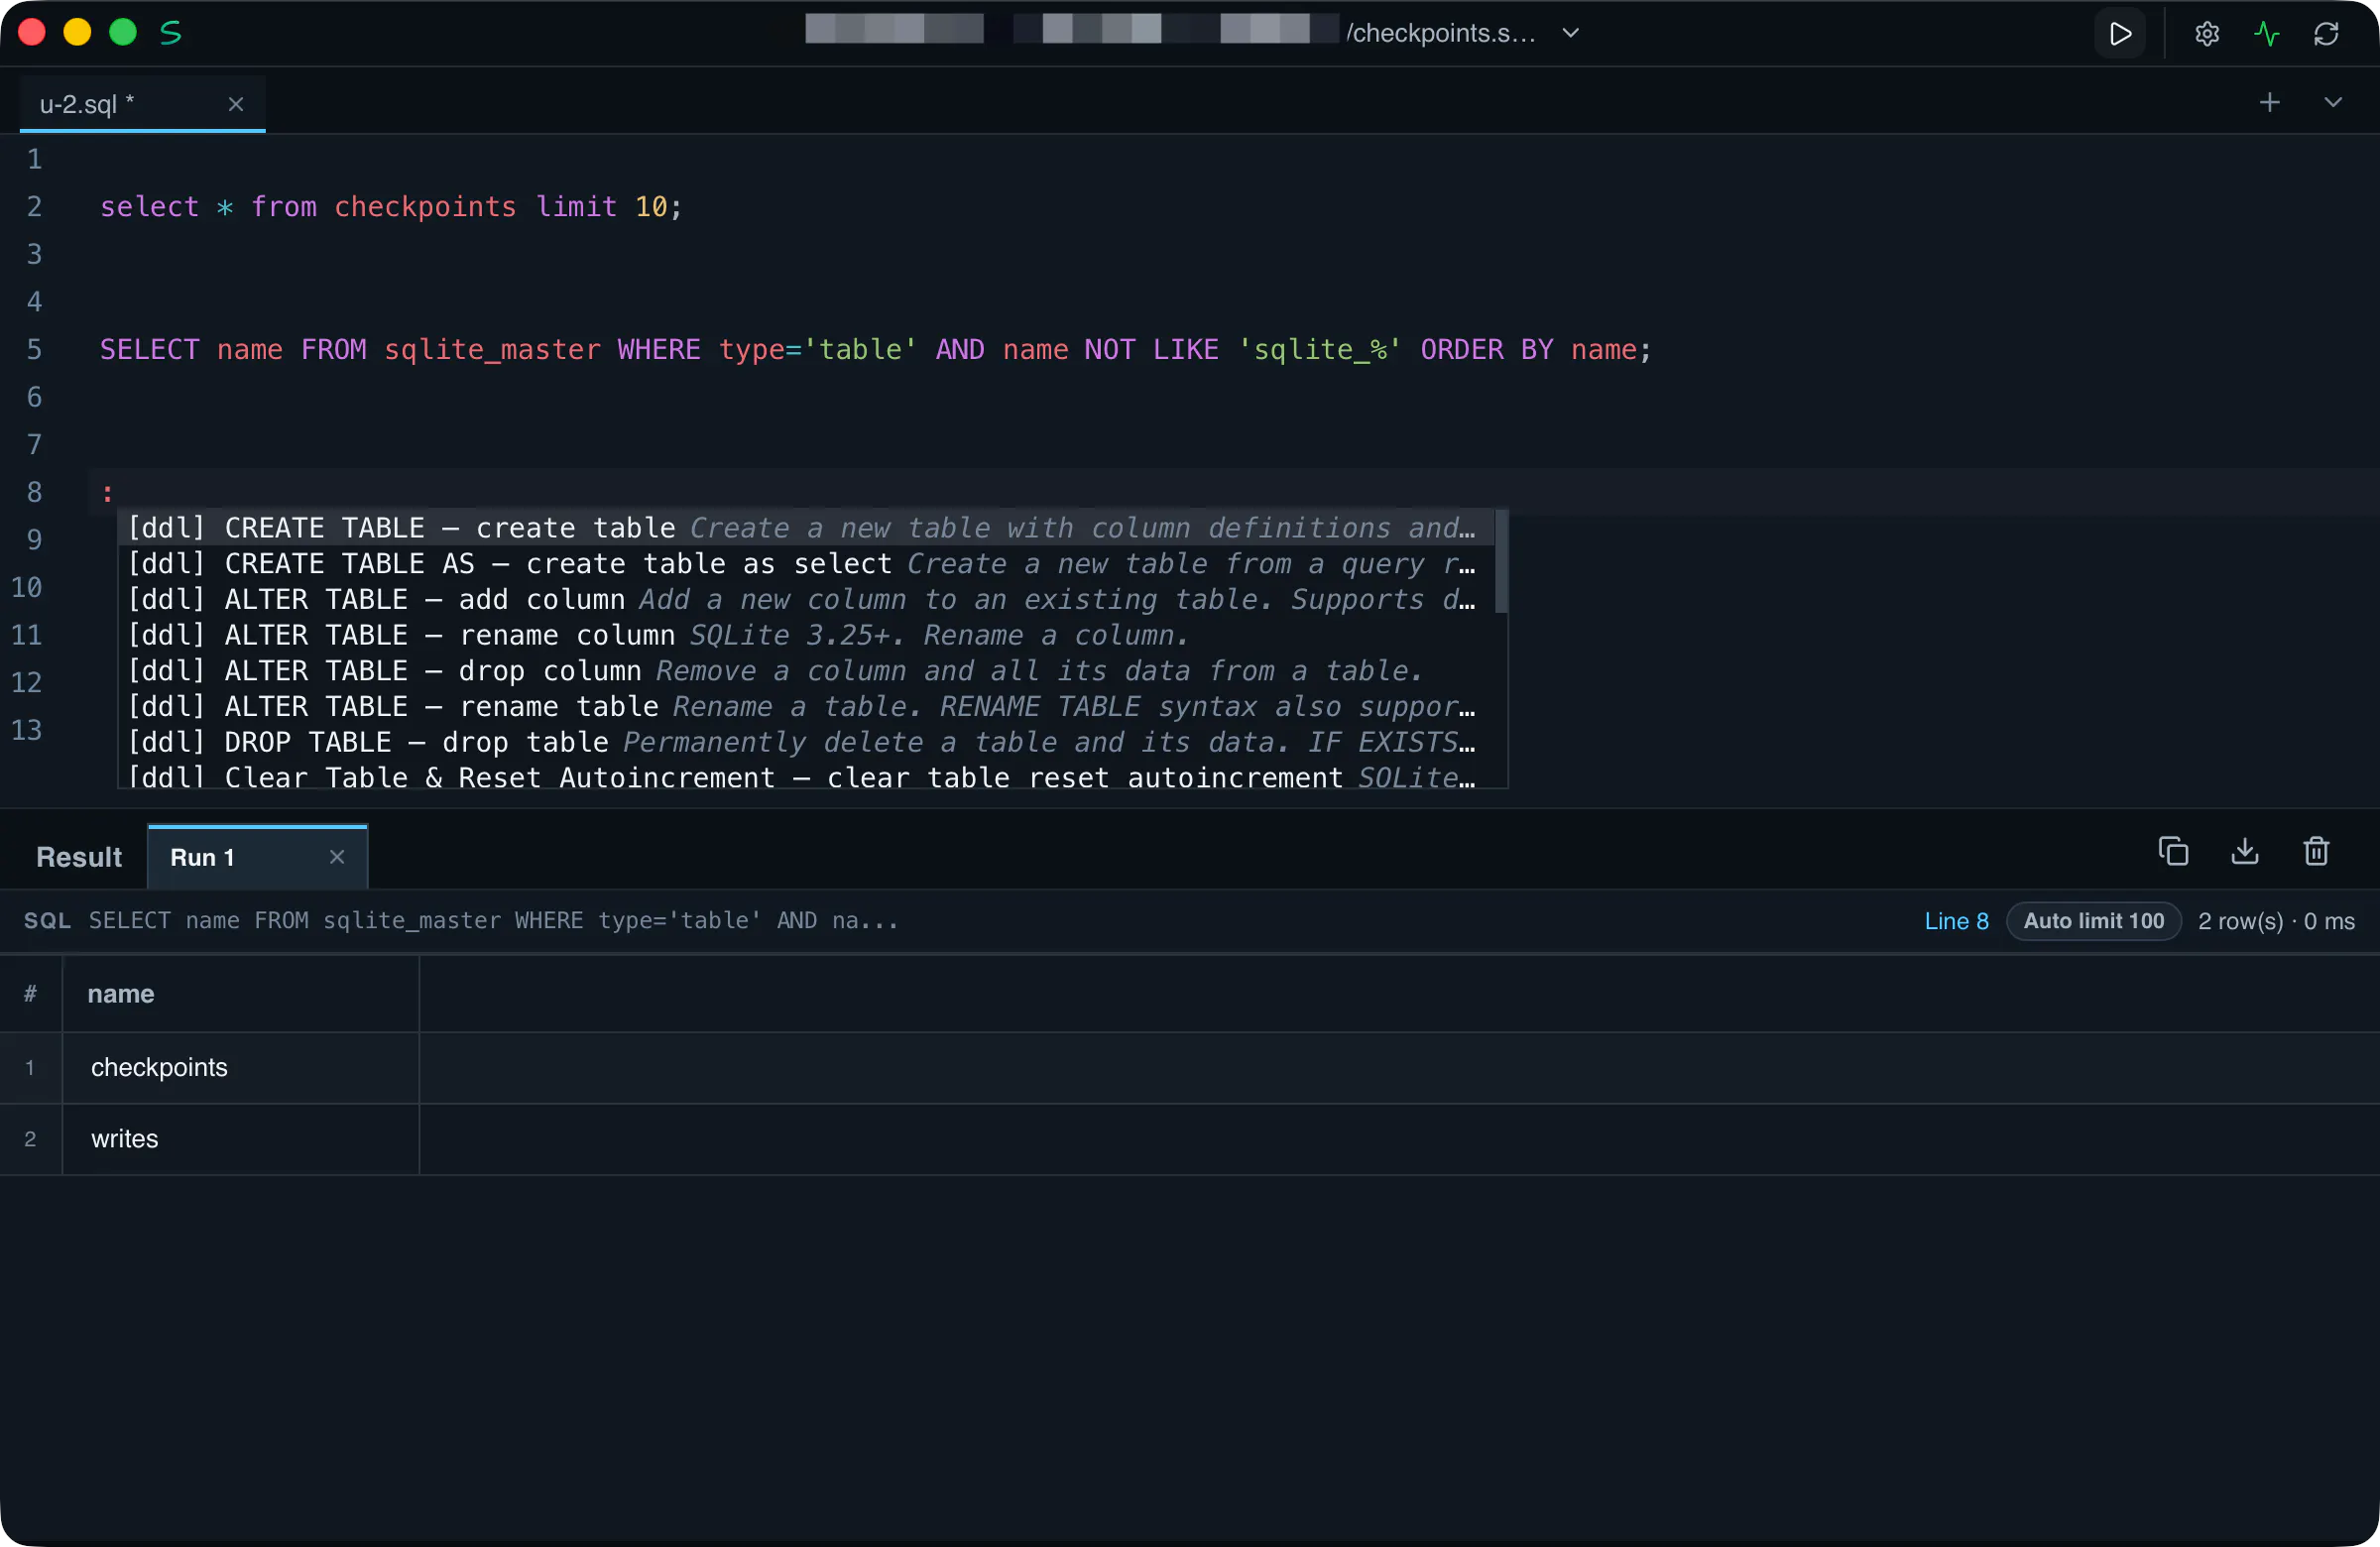The width and height of the screenshot is (2380, 1547).
Task: Place cursor in 'select * from checkpoints' line
Action: (x=391, y=207)
